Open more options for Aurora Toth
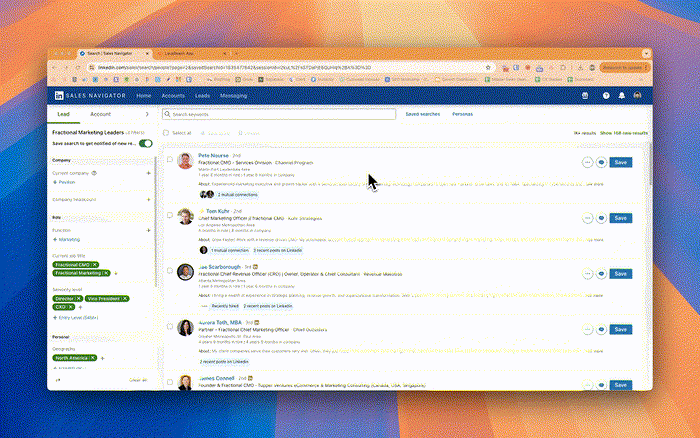The image size is (700, 438). pyautogui.click(x=588, y=330)
